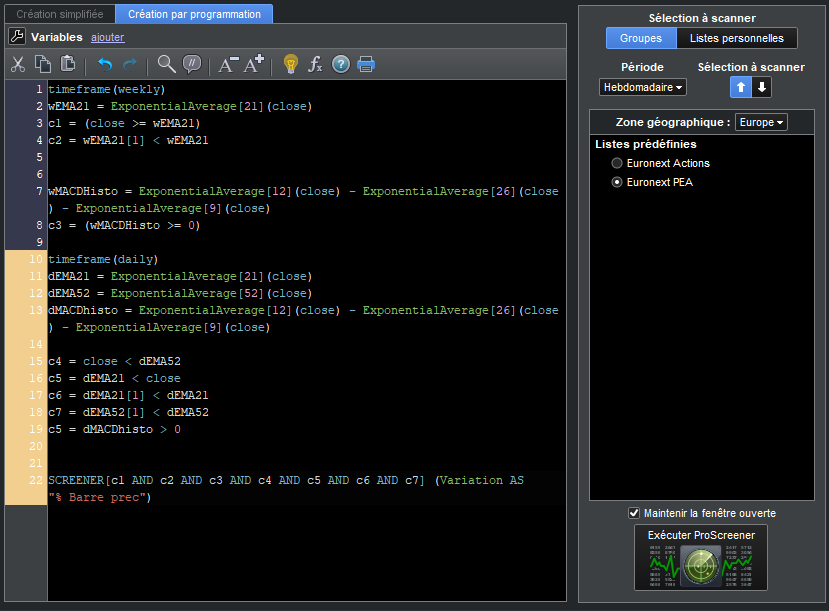Click the Cut scissors icon
This screenshot has height=611, width=829.
(x=18, y=65)
